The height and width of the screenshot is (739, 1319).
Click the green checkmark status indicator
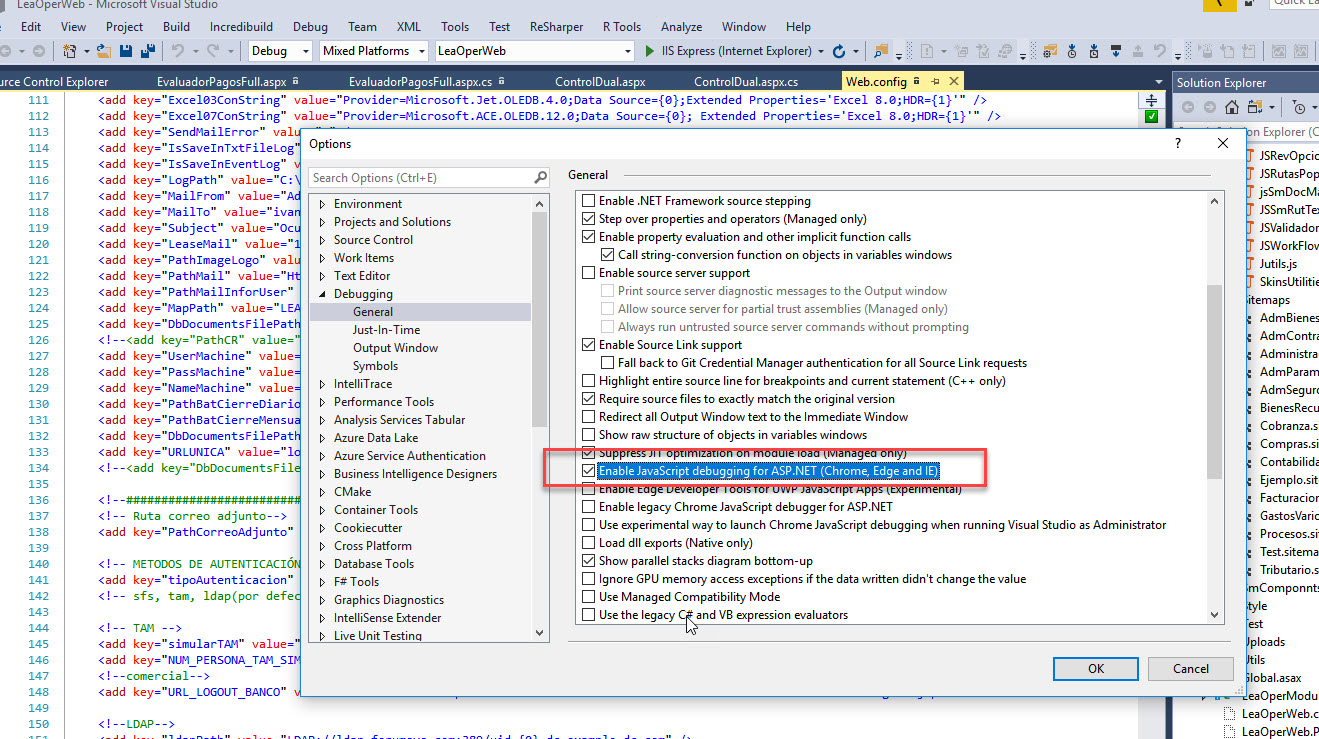1151,117
